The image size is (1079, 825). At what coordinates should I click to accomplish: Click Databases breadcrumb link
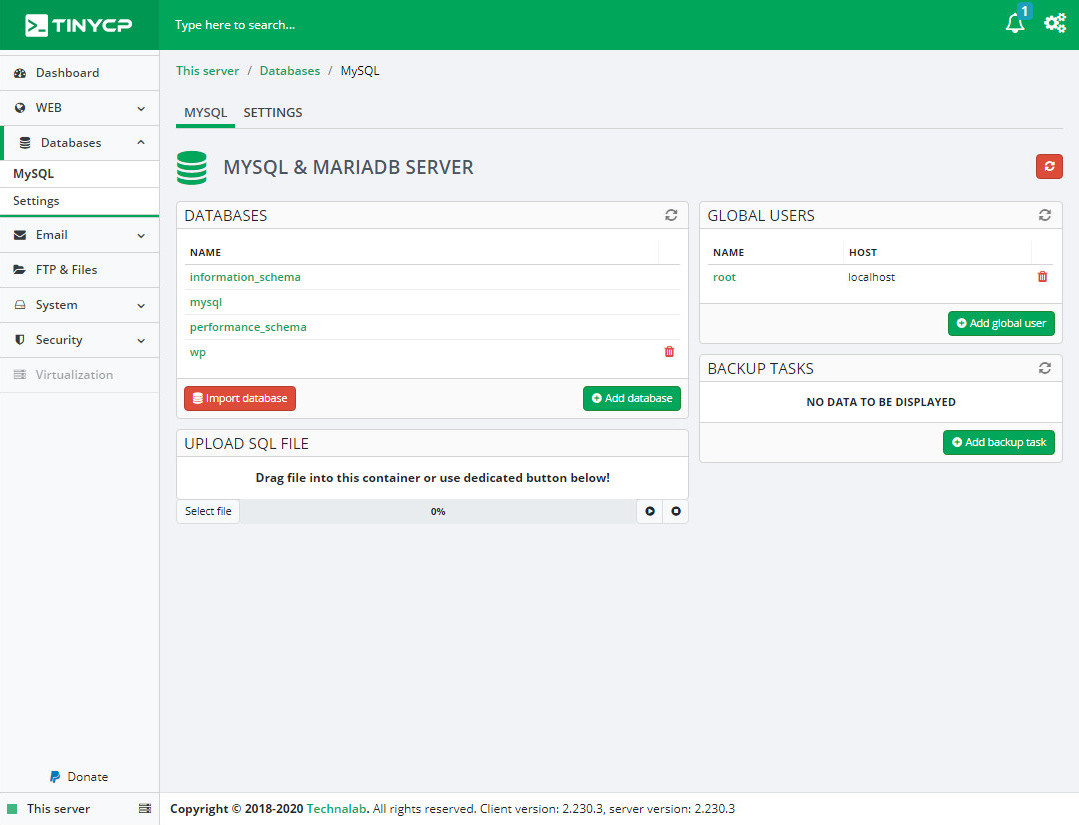click(x=290, y=71)
